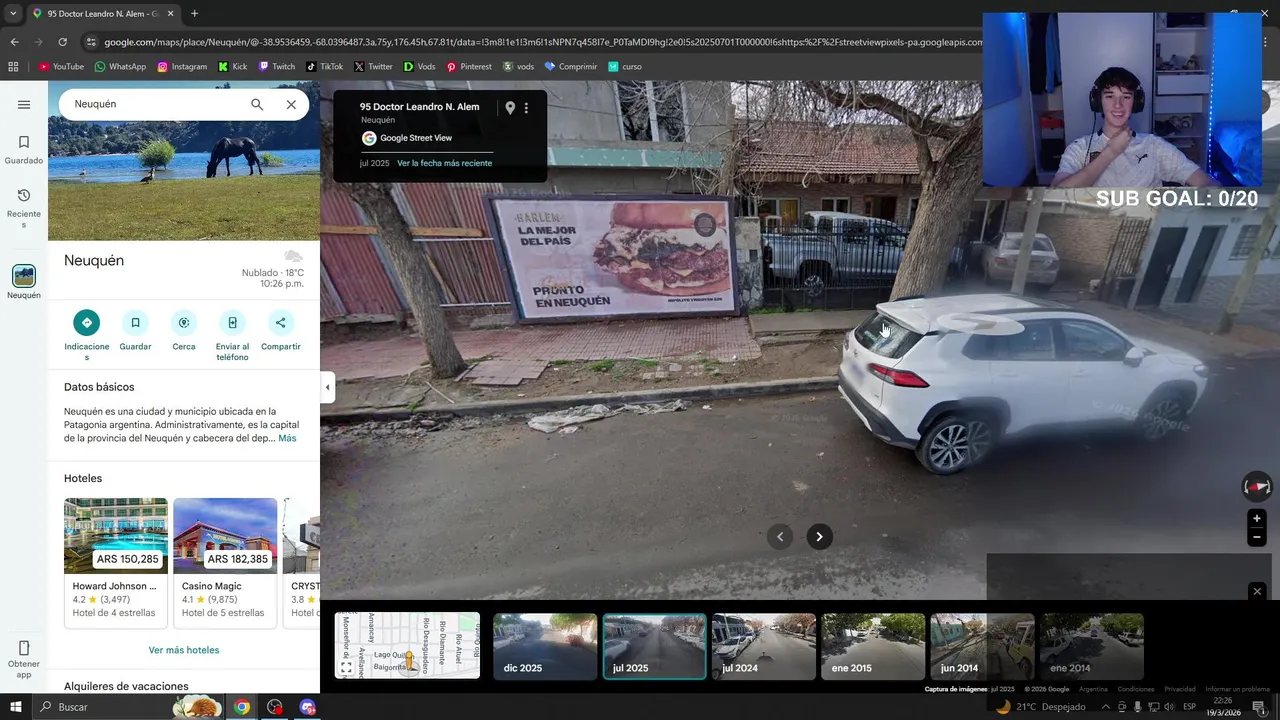Open the Twitter bookmark
Image resolution: width=1280 pixels, height=720 pixels.
tap(373, 67)
